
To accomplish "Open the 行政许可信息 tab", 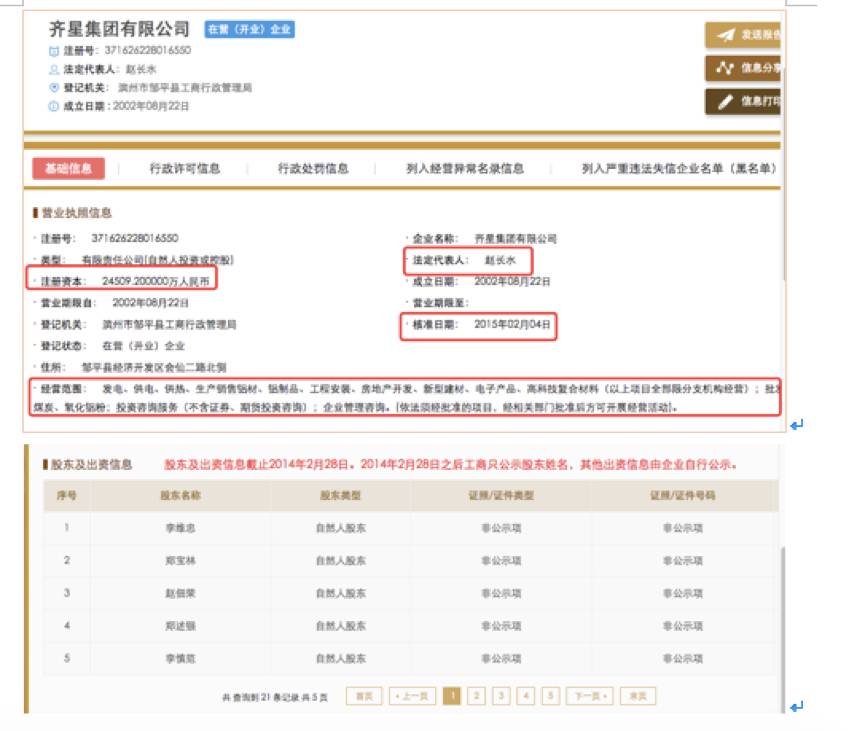I will 185,168.
